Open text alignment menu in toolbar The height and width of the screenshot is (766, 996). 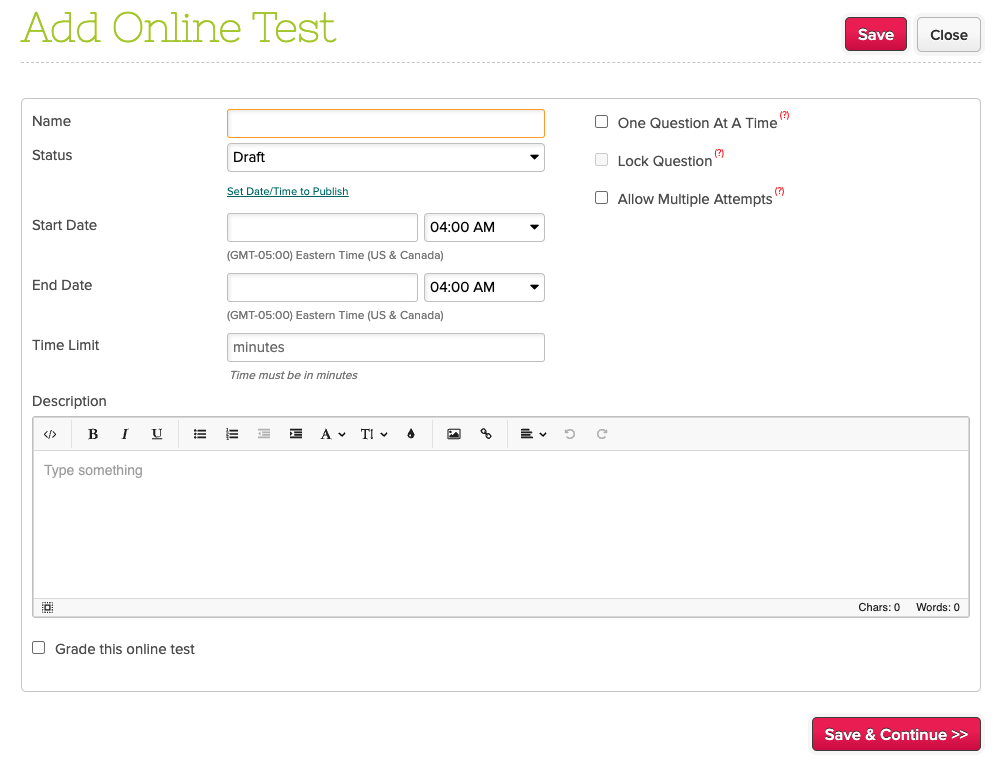click(533, 434)
